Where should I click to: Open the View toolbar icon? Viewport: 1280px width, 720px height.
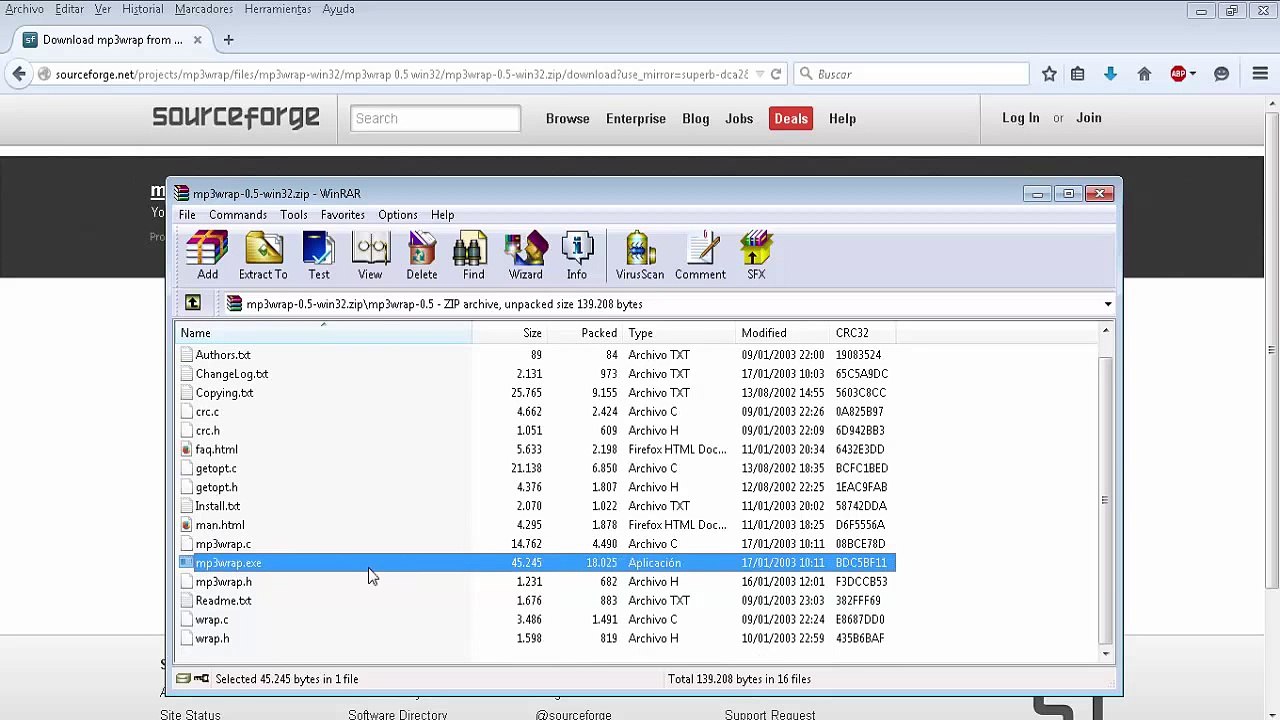click(x=370, y=256)
